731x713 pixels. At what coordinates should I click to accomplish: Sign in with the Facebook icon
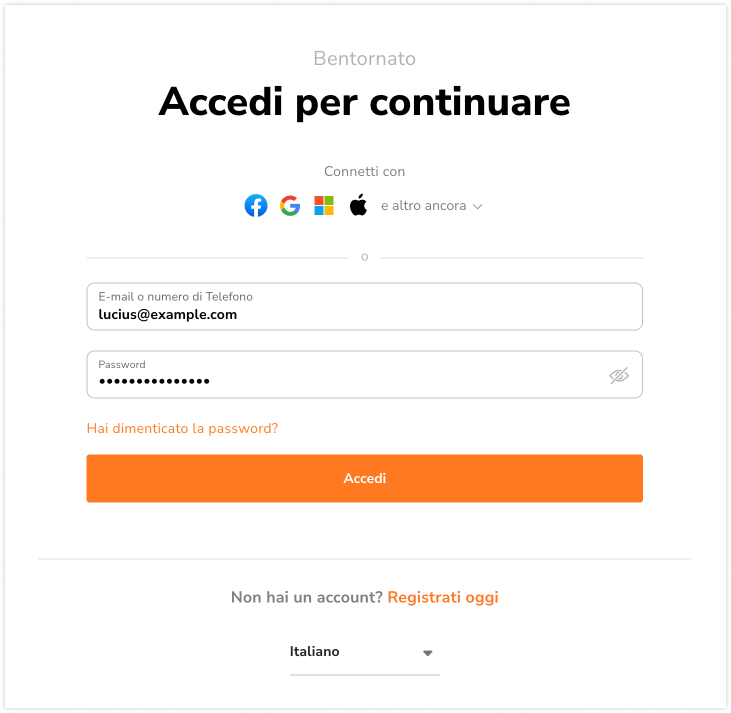pos(256,206)
